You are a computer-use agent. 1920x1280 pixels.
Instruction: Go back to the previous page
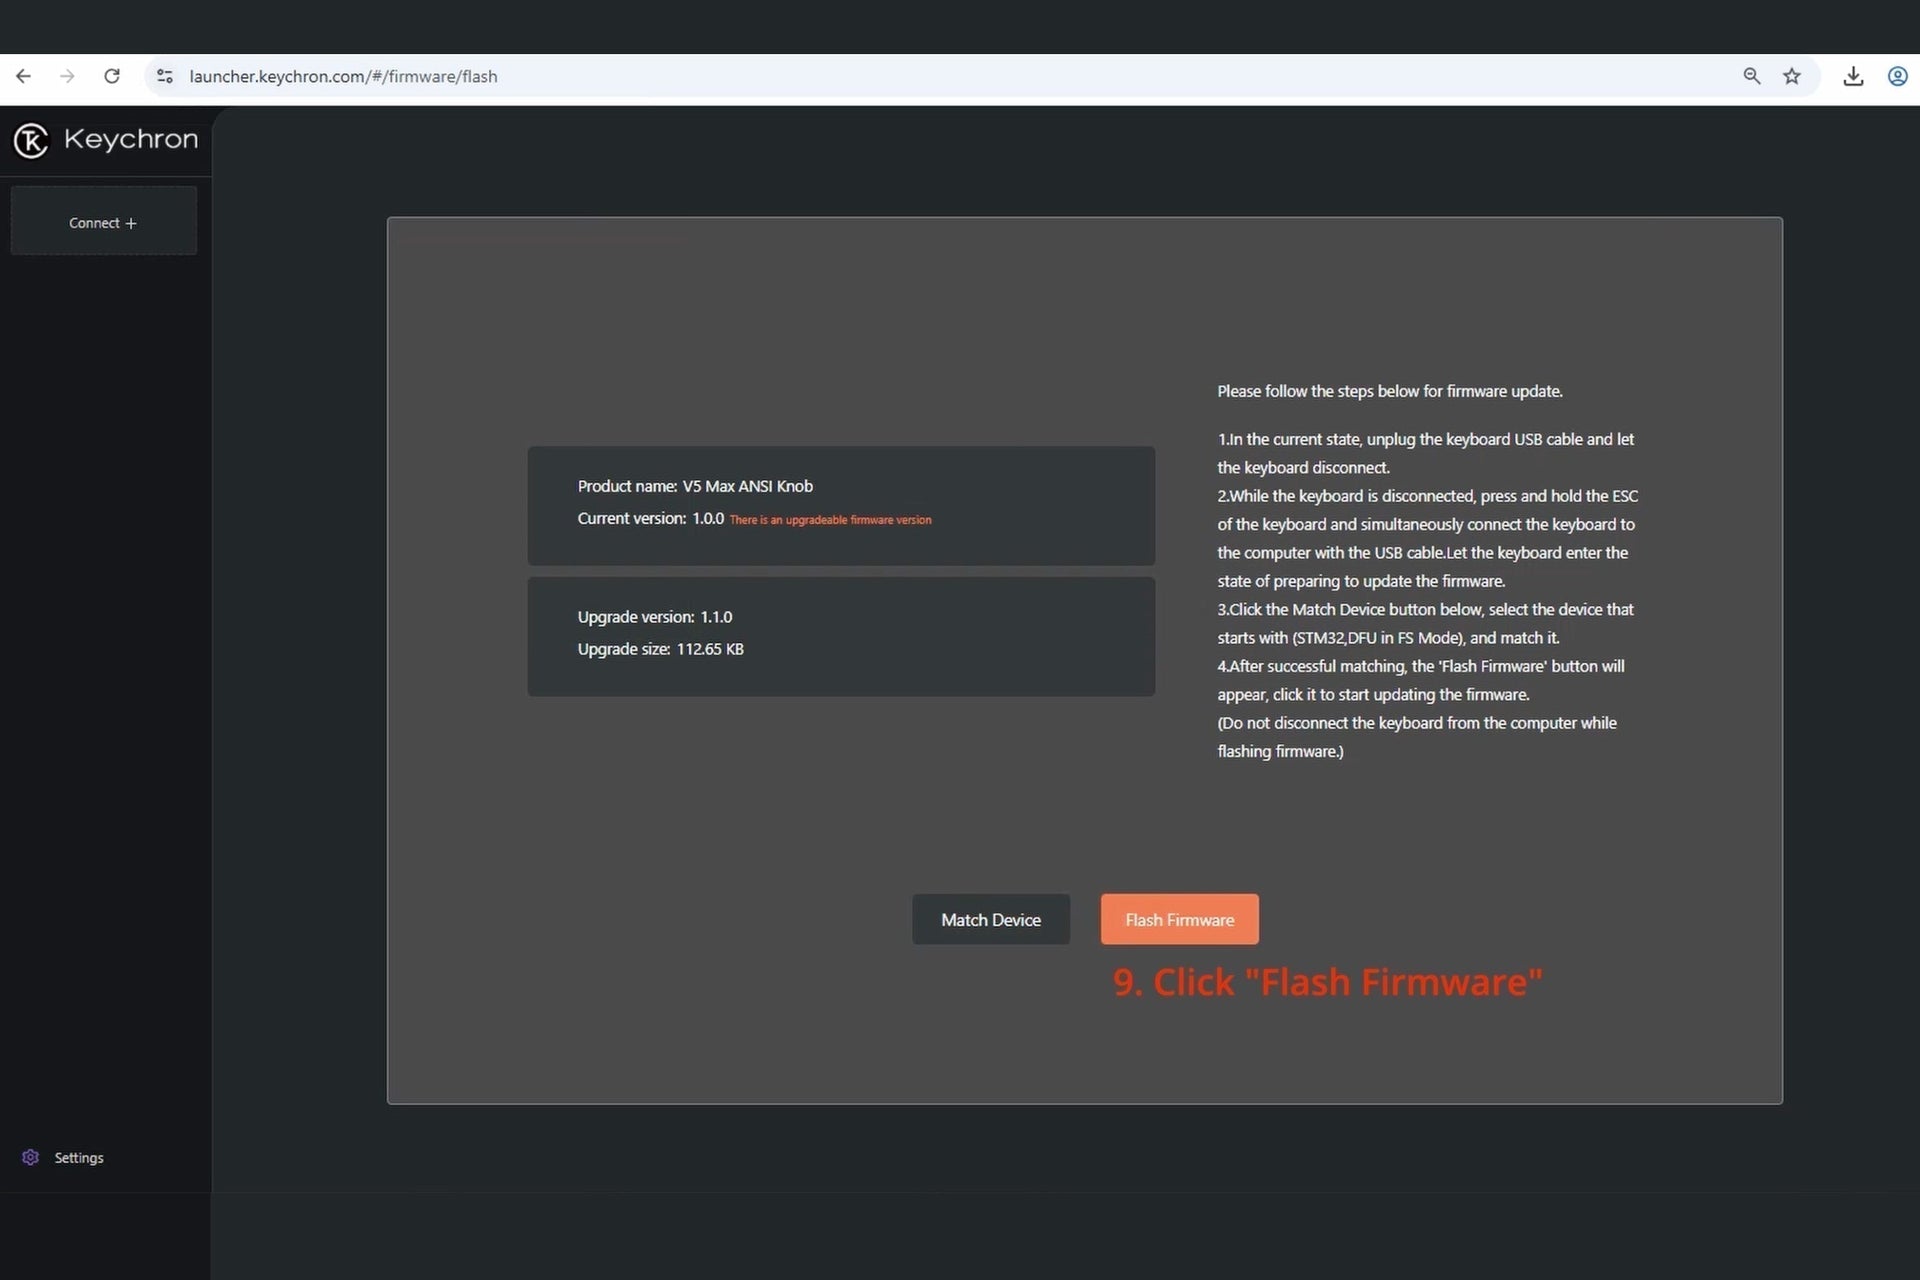[24, 76]
